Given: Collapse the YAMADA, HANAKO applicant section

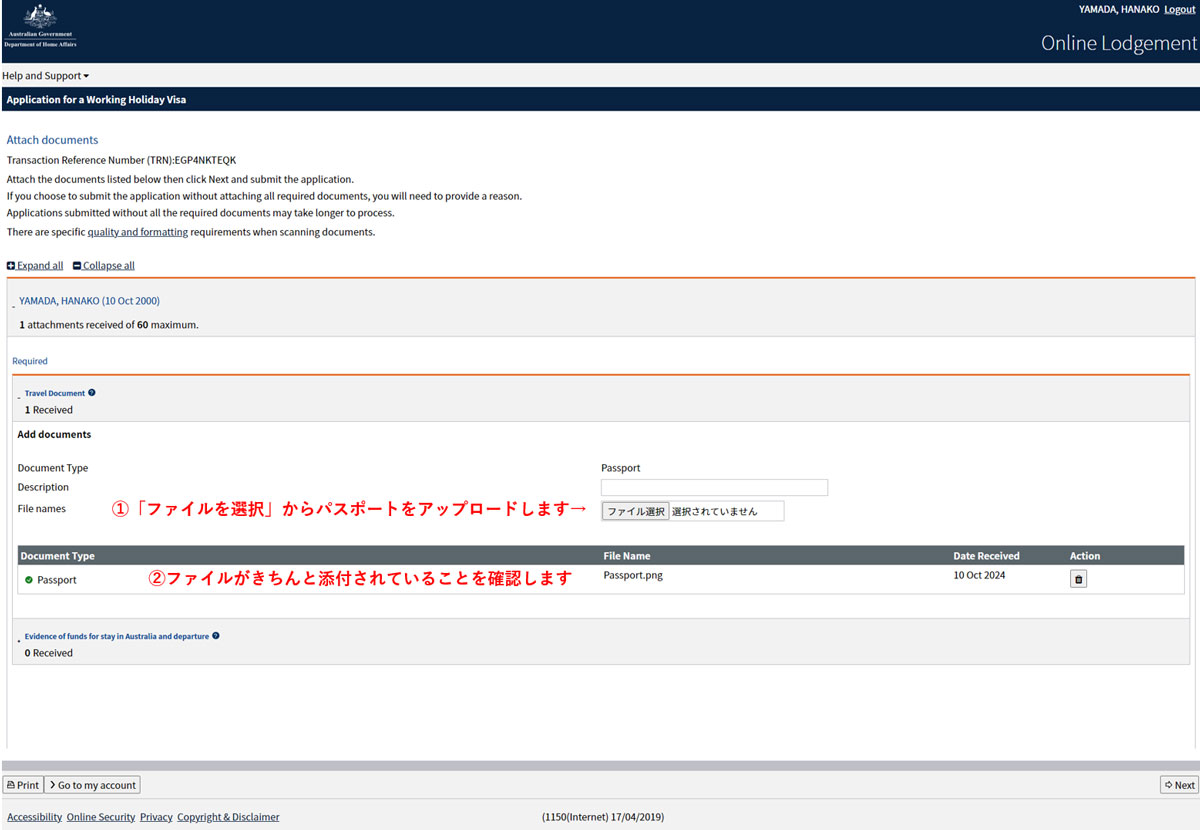Looking at the screenshot, I should click(89, 301).
